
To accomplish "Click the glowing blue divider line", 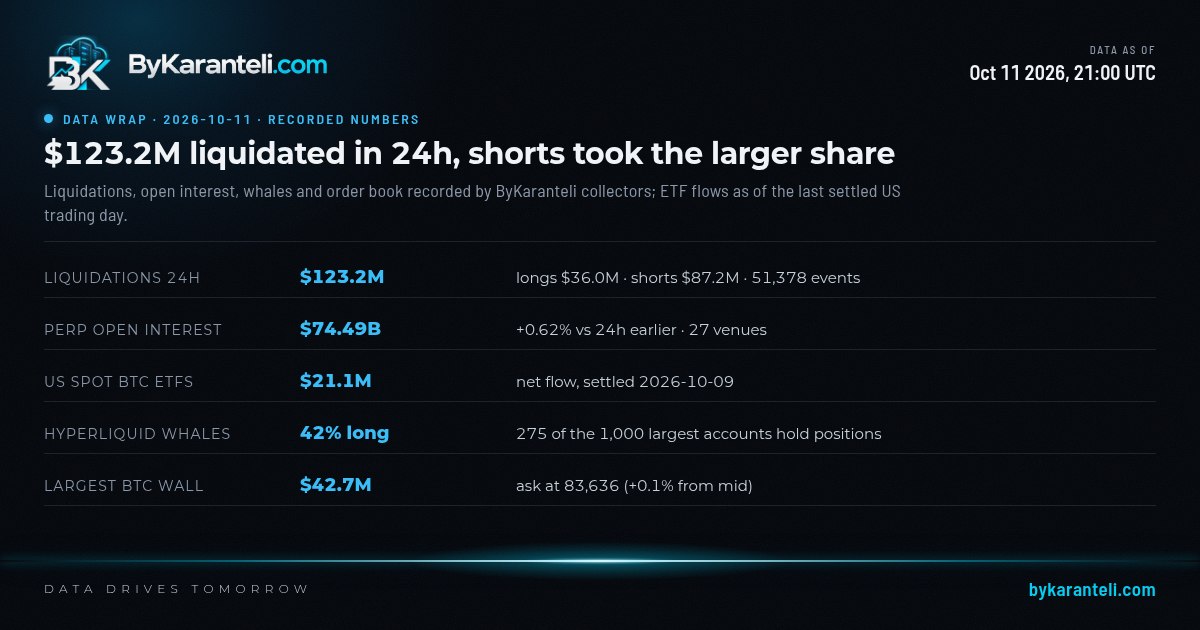I will coord(600,560).
